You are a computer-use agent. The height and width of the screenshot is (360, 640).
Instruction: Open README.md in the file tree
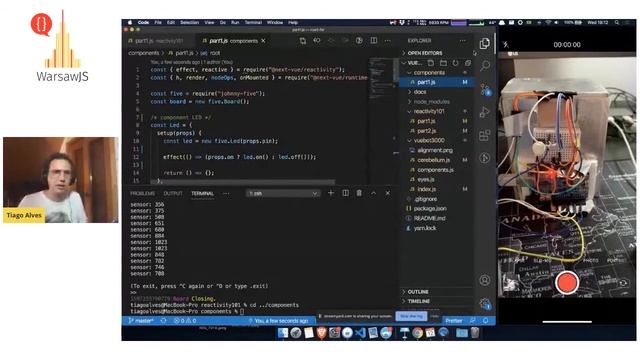point(429,218)
